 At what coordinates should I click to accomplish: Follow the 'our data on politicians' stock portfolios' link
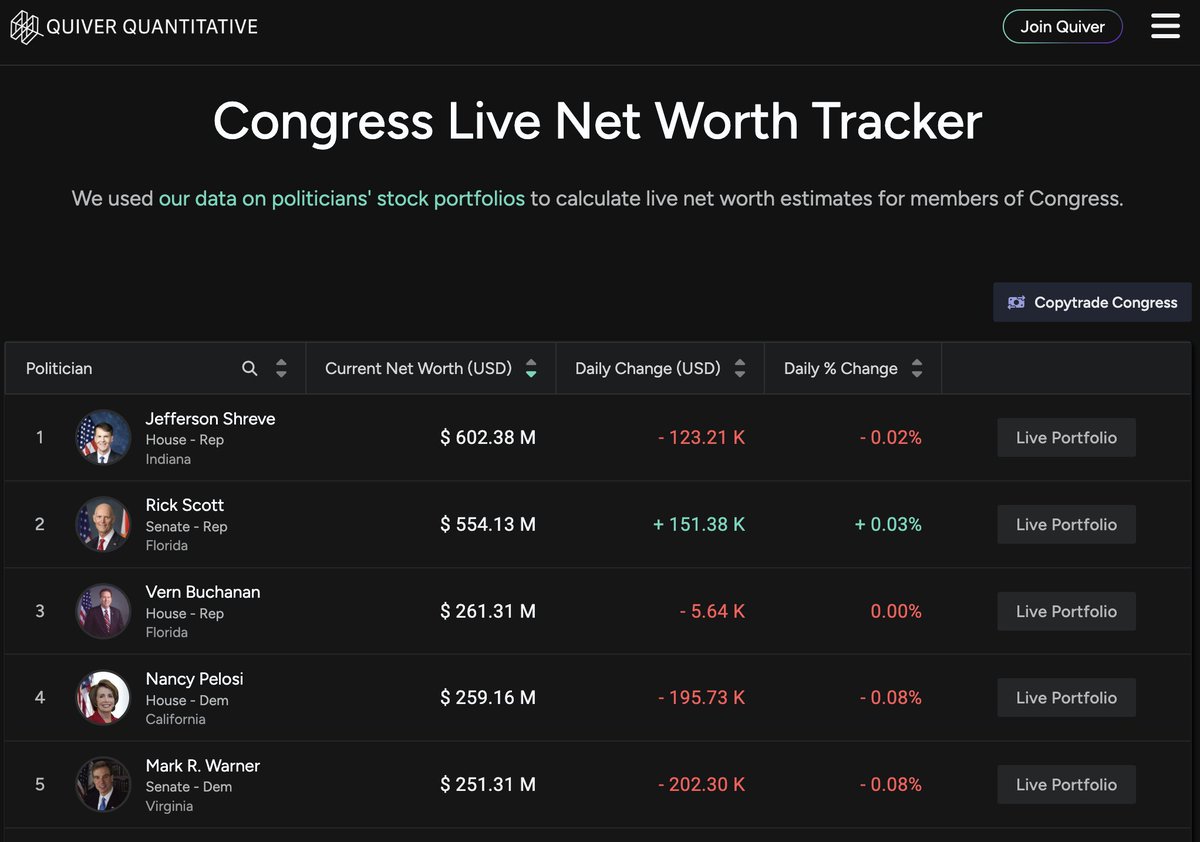pyautogui.click(x=342, y=198)
